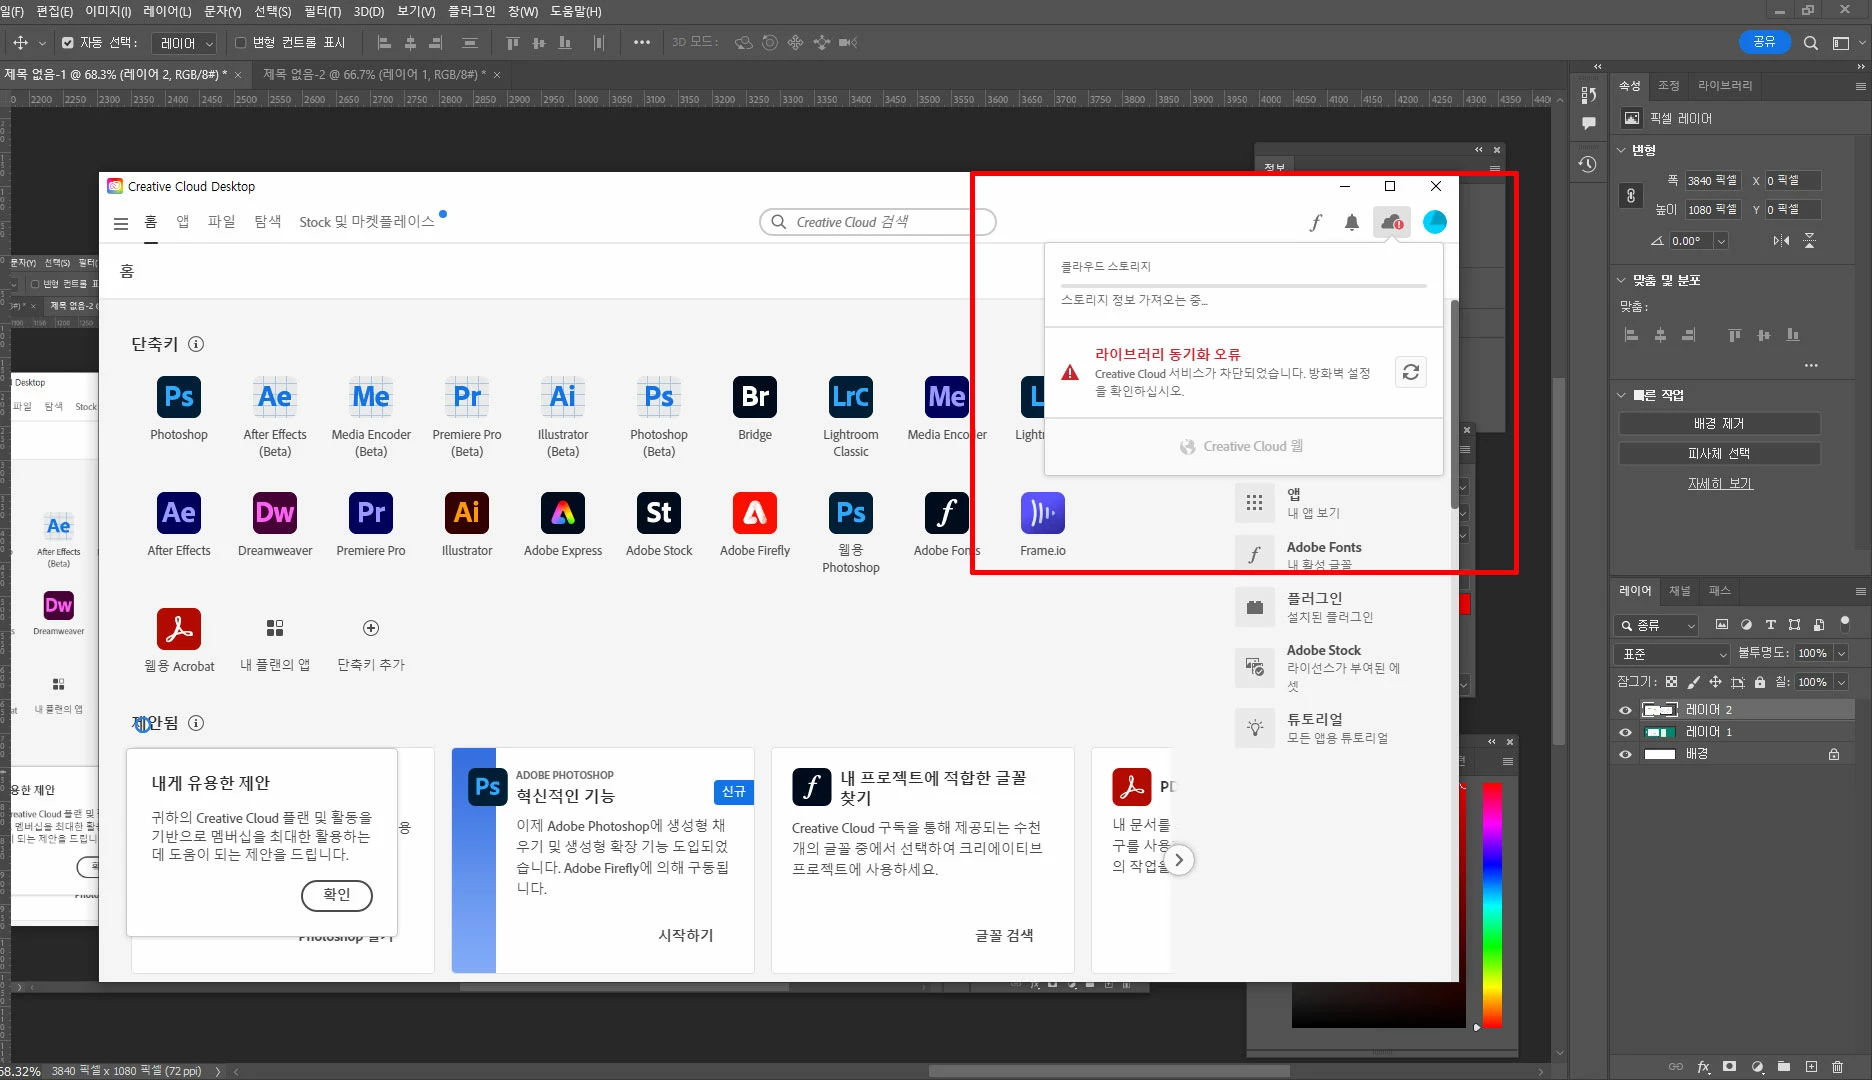Launch Lightroom Classic icon
The height and width of the screenshot is (1080, 1872).
click(851, 397)
